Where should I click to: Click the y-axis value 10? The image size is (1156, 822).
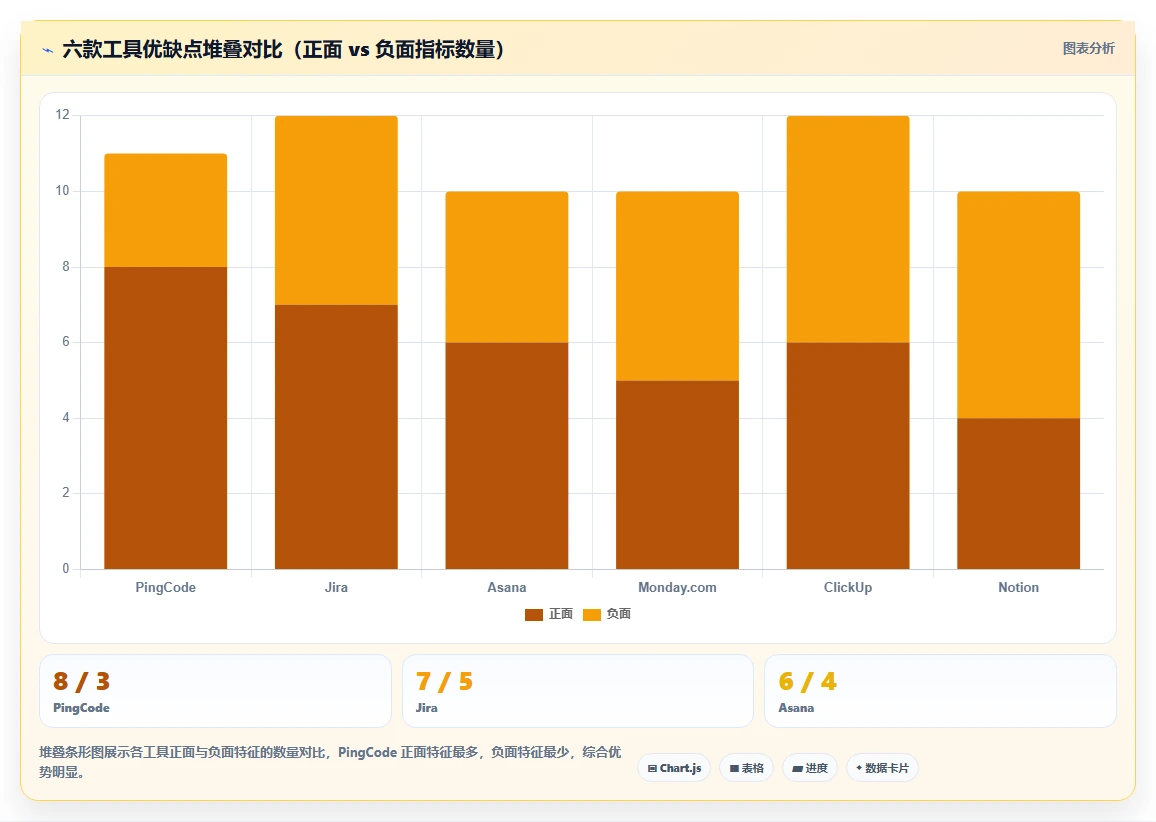pos(63,191)
